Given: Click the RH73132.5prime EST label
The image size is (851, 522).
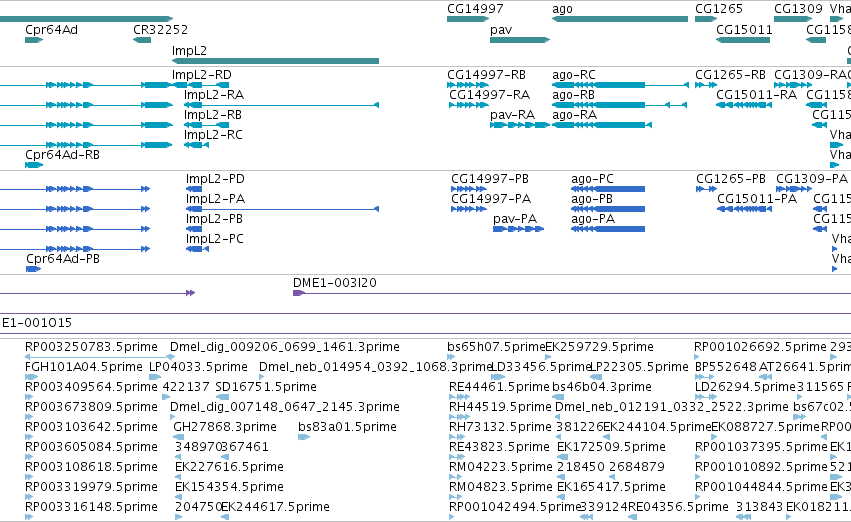Looking at the screenshot, I should tap(500, 427).
